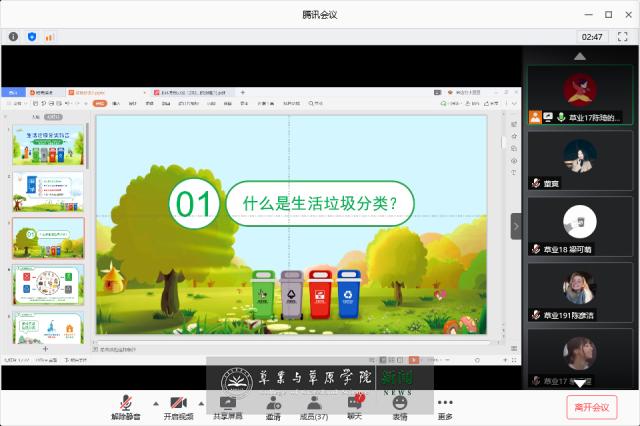Open the 邀请 invite icon

coord(273,406)
